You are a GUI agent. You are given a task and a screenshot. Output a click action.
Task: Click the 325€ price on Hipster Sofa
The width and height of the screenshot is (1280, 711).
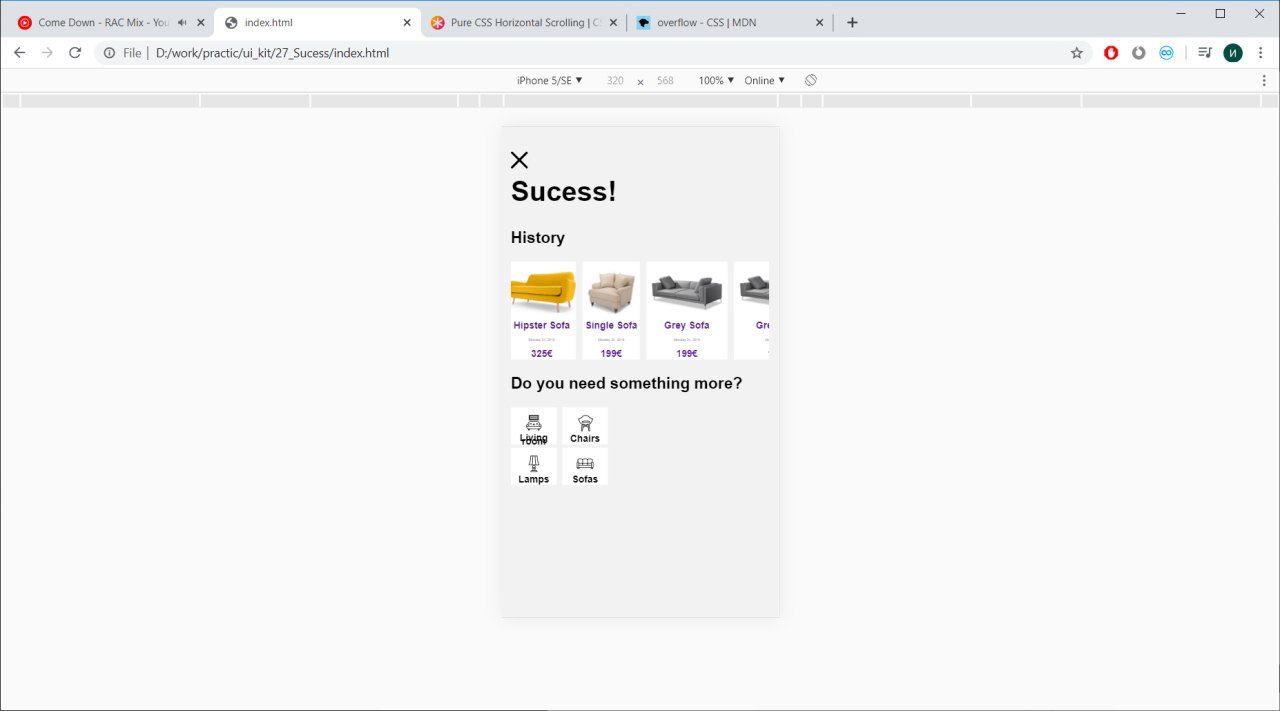[x=542, y=353]
